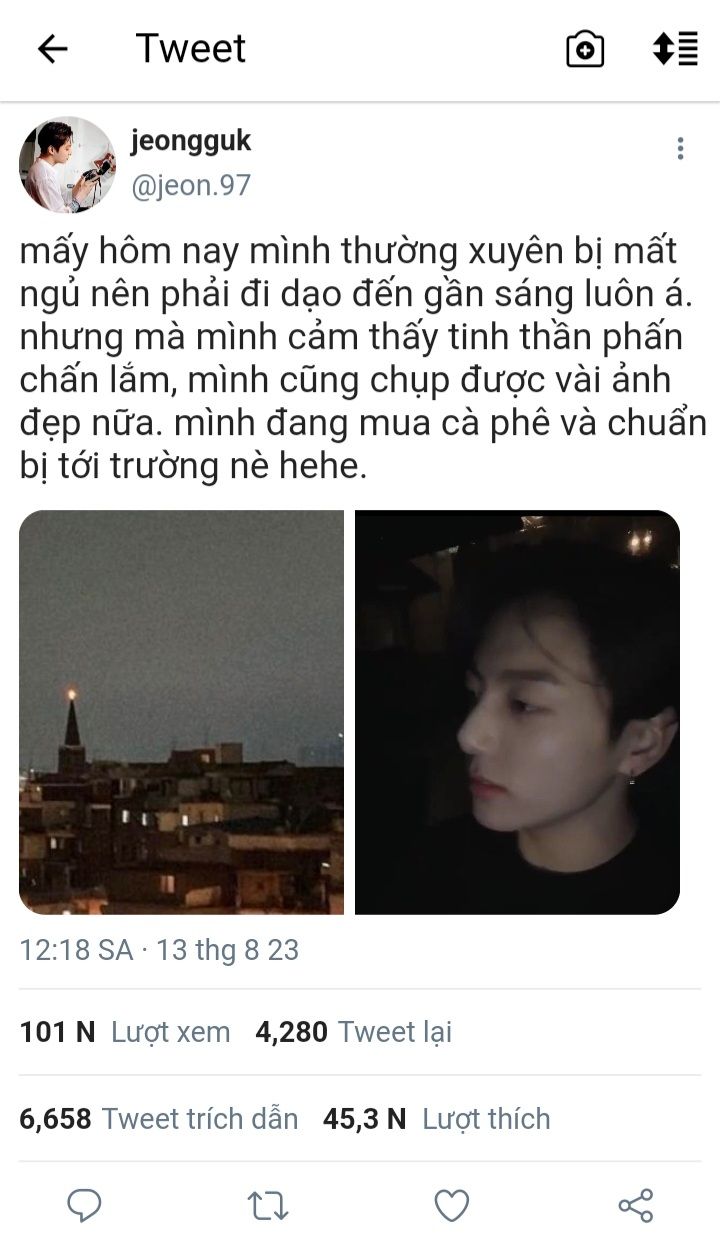Tap the Tweet header title
720x1250 pixels.
191,48
